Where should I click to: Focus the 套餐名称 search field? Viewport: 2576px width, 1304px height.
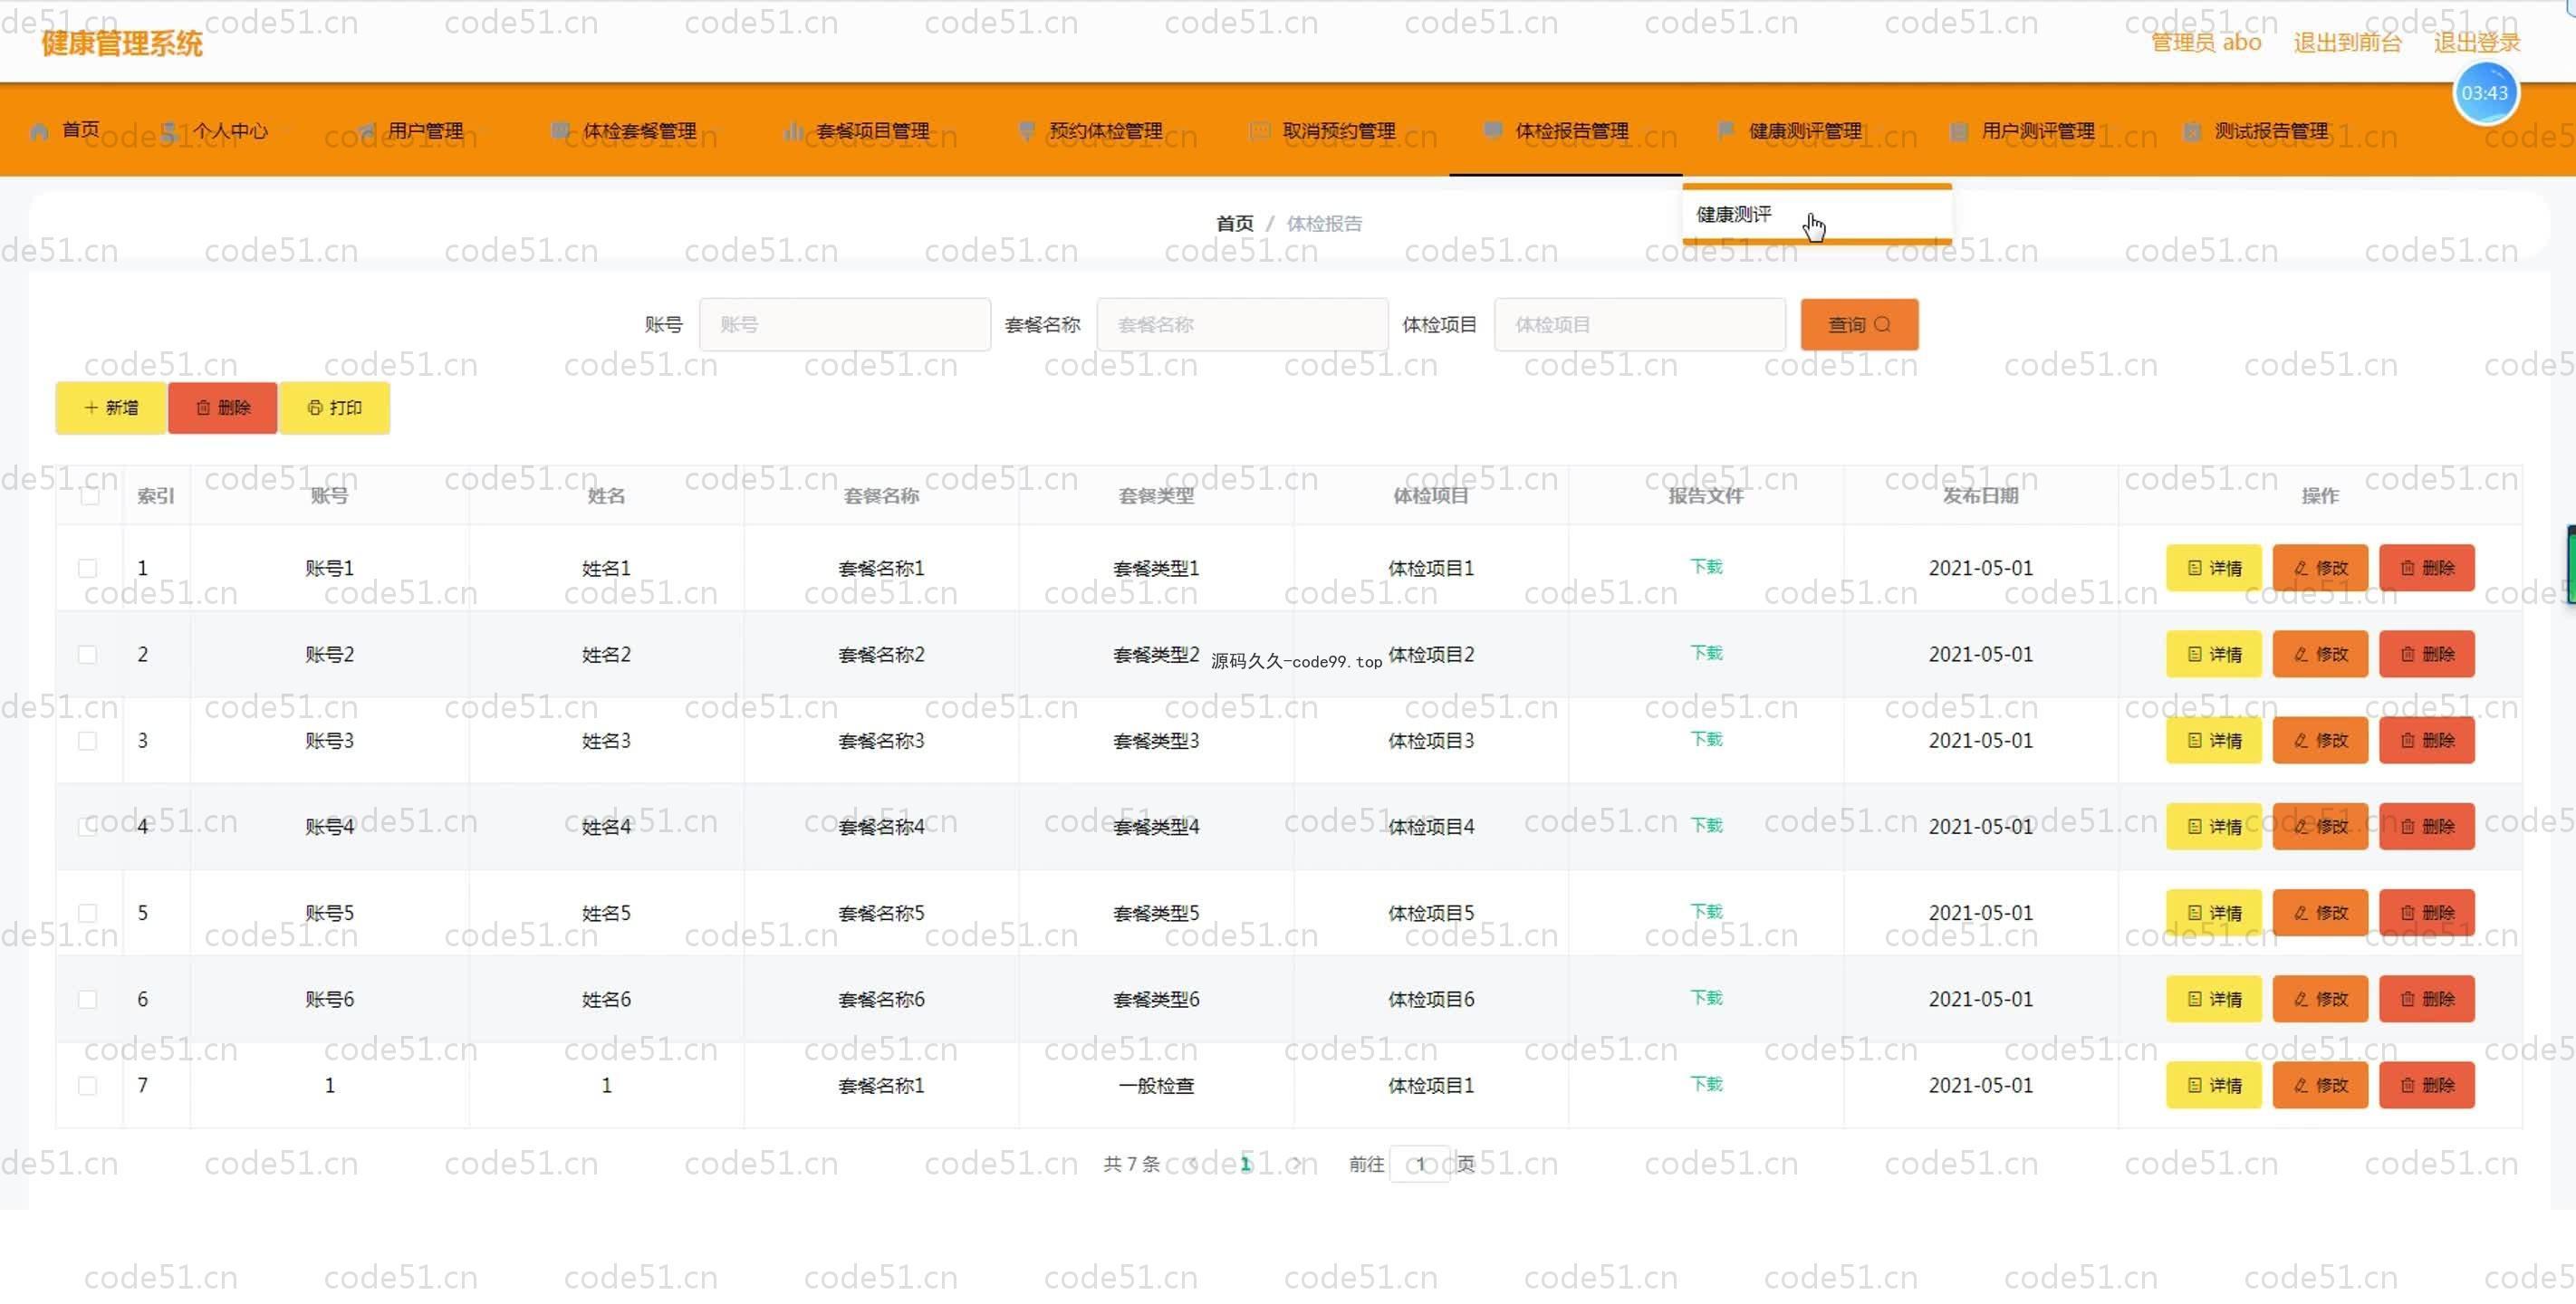pyautogui.click(x=1242, y=324)
